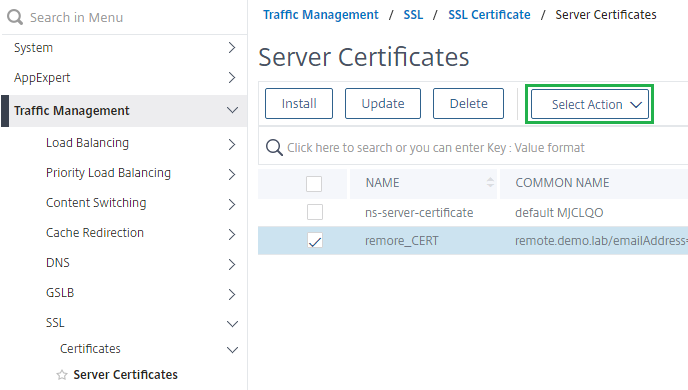Click the ns-server-certificate name cell
688x390 pixels.
click(x=419, y=213)
